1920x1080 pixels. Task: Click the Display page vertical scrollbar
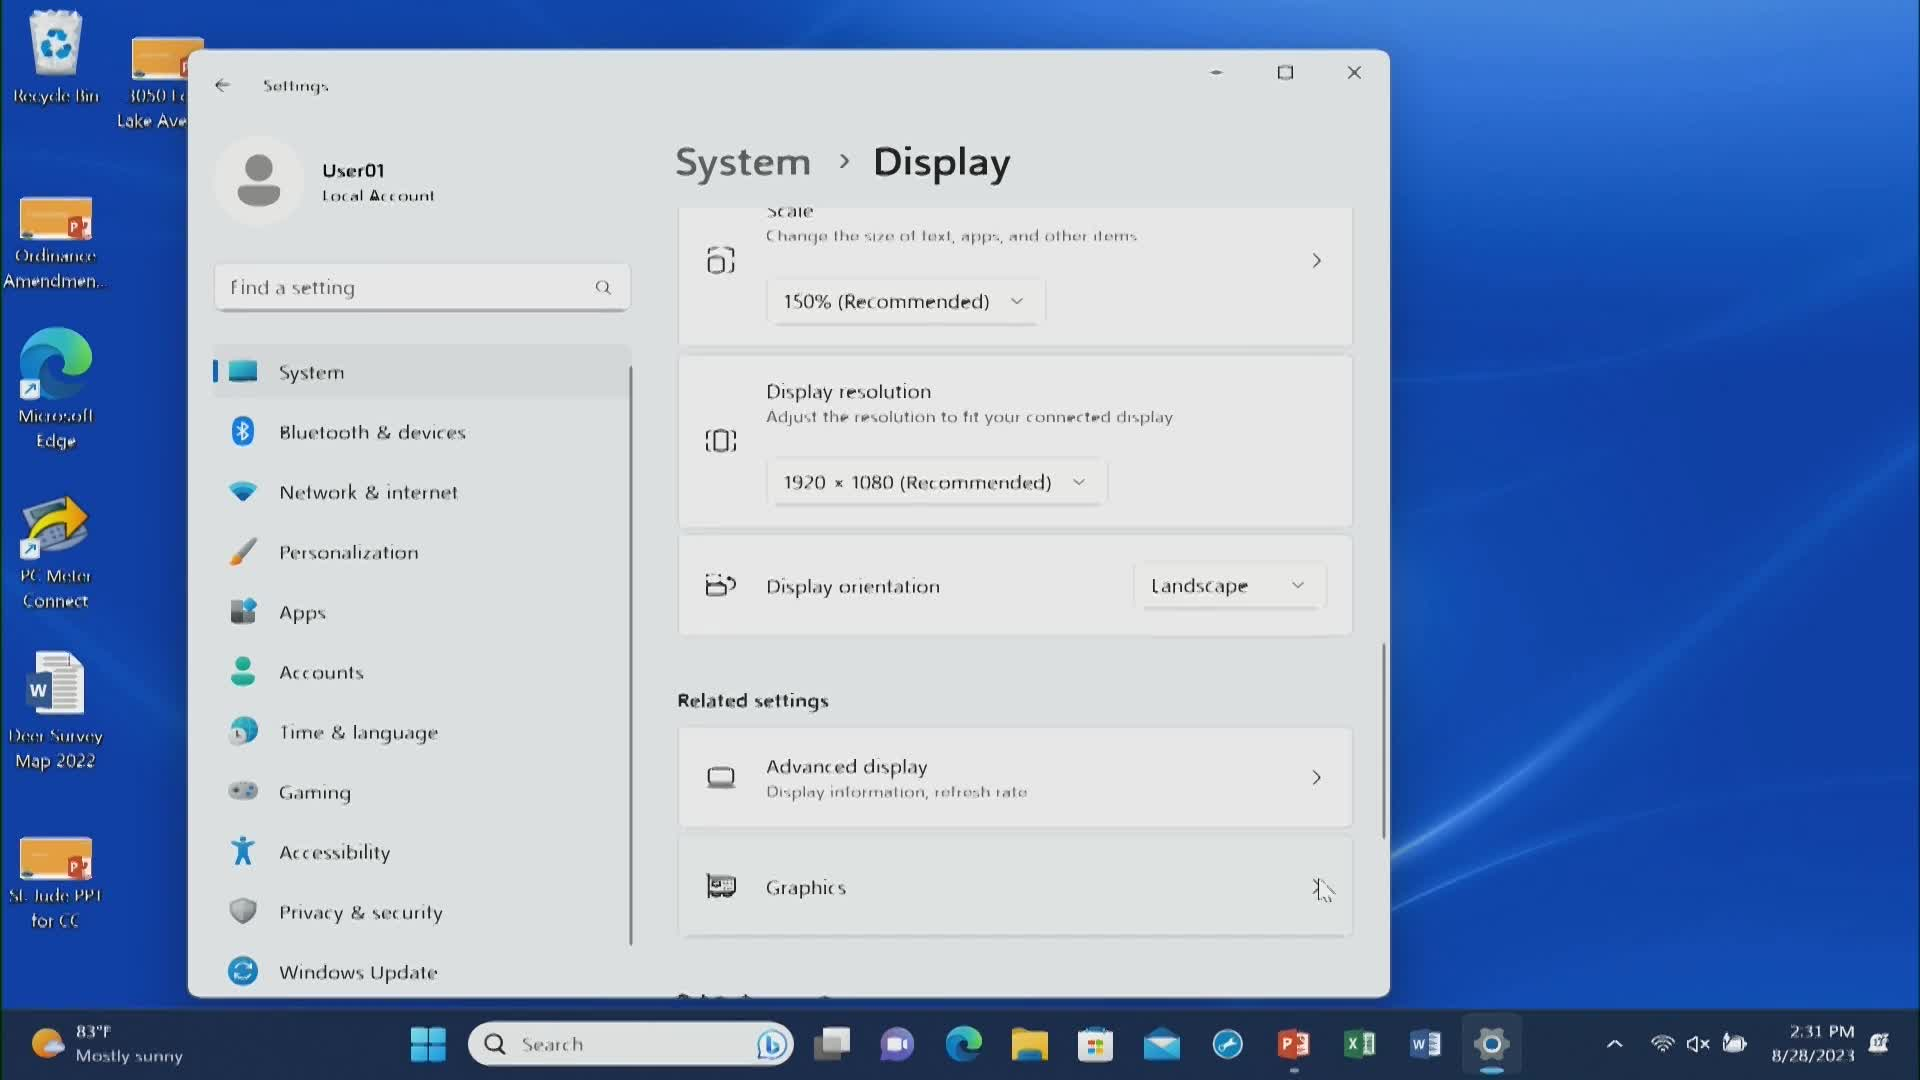click(x=1384, y=740)
